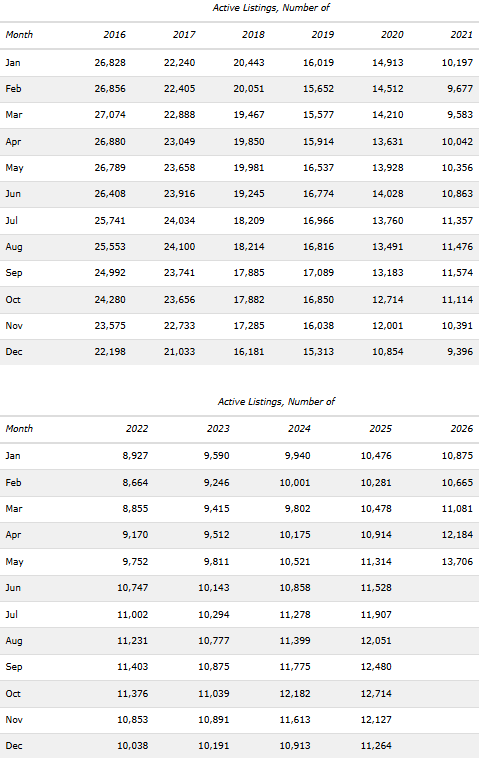Click the Feb 2022 cell 8,664
Screen dimensions: 480x758
pyautogui.click(x=135, y=483)
